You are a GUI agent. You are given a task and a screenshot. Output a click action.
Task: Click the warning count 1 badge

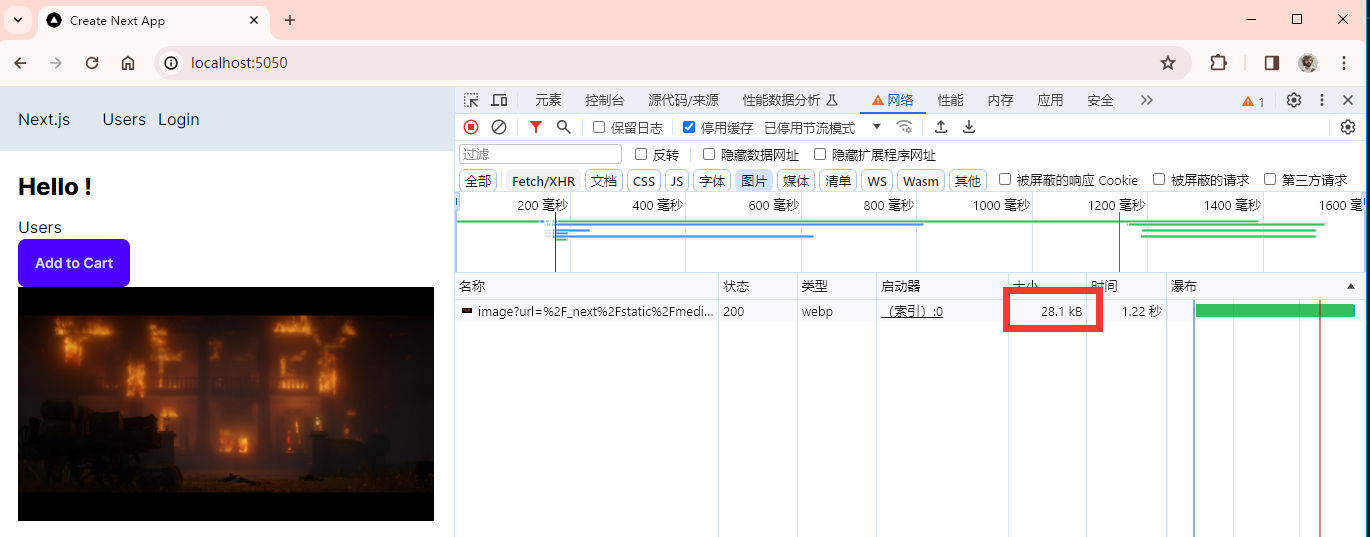1253,101
